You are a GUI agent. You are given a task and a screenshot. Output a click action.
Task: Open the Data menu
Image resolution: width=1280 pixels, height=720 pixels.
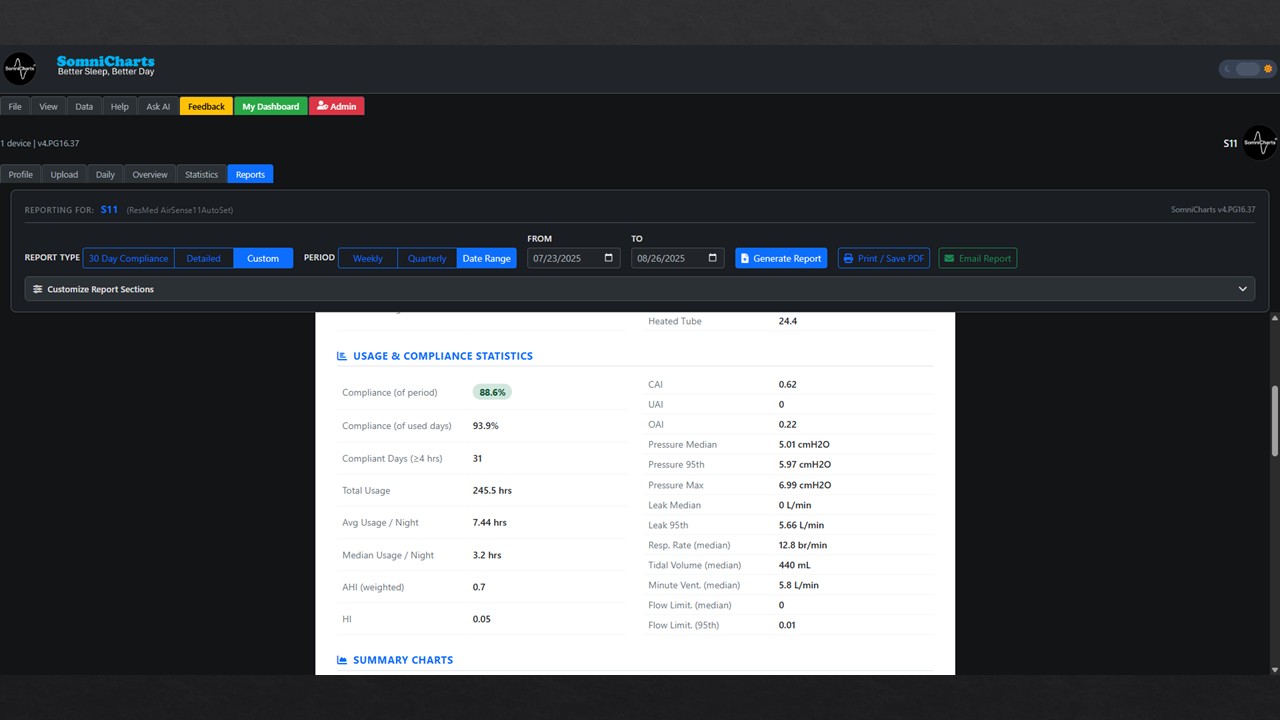pos(83,106)
